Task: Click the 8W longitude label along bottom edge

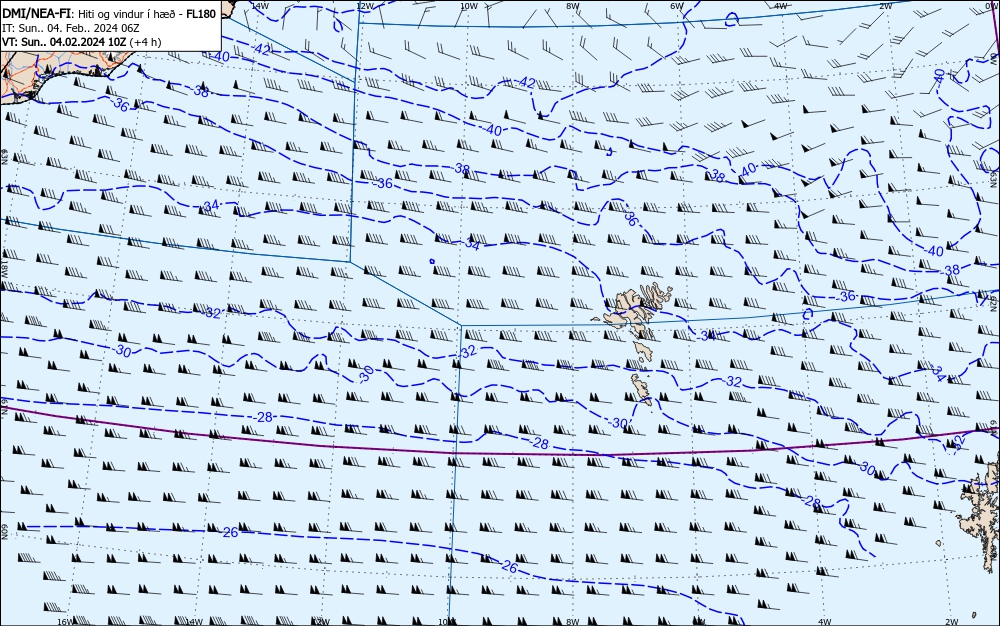Action: point(573,622)
